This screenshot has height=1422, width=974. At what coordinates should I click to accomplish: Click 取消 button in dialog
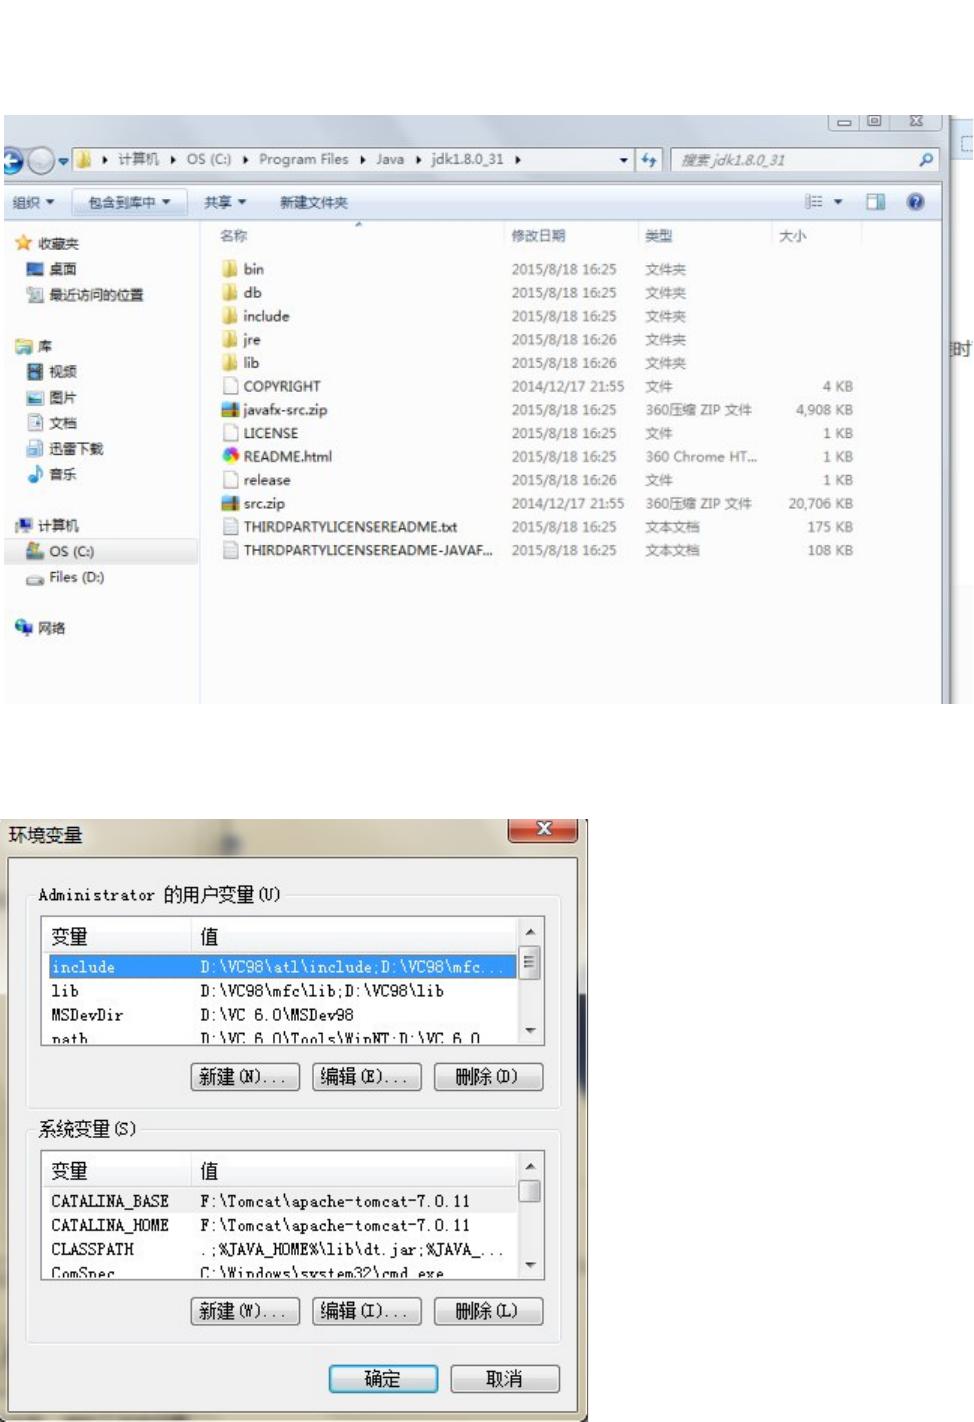504,1379
